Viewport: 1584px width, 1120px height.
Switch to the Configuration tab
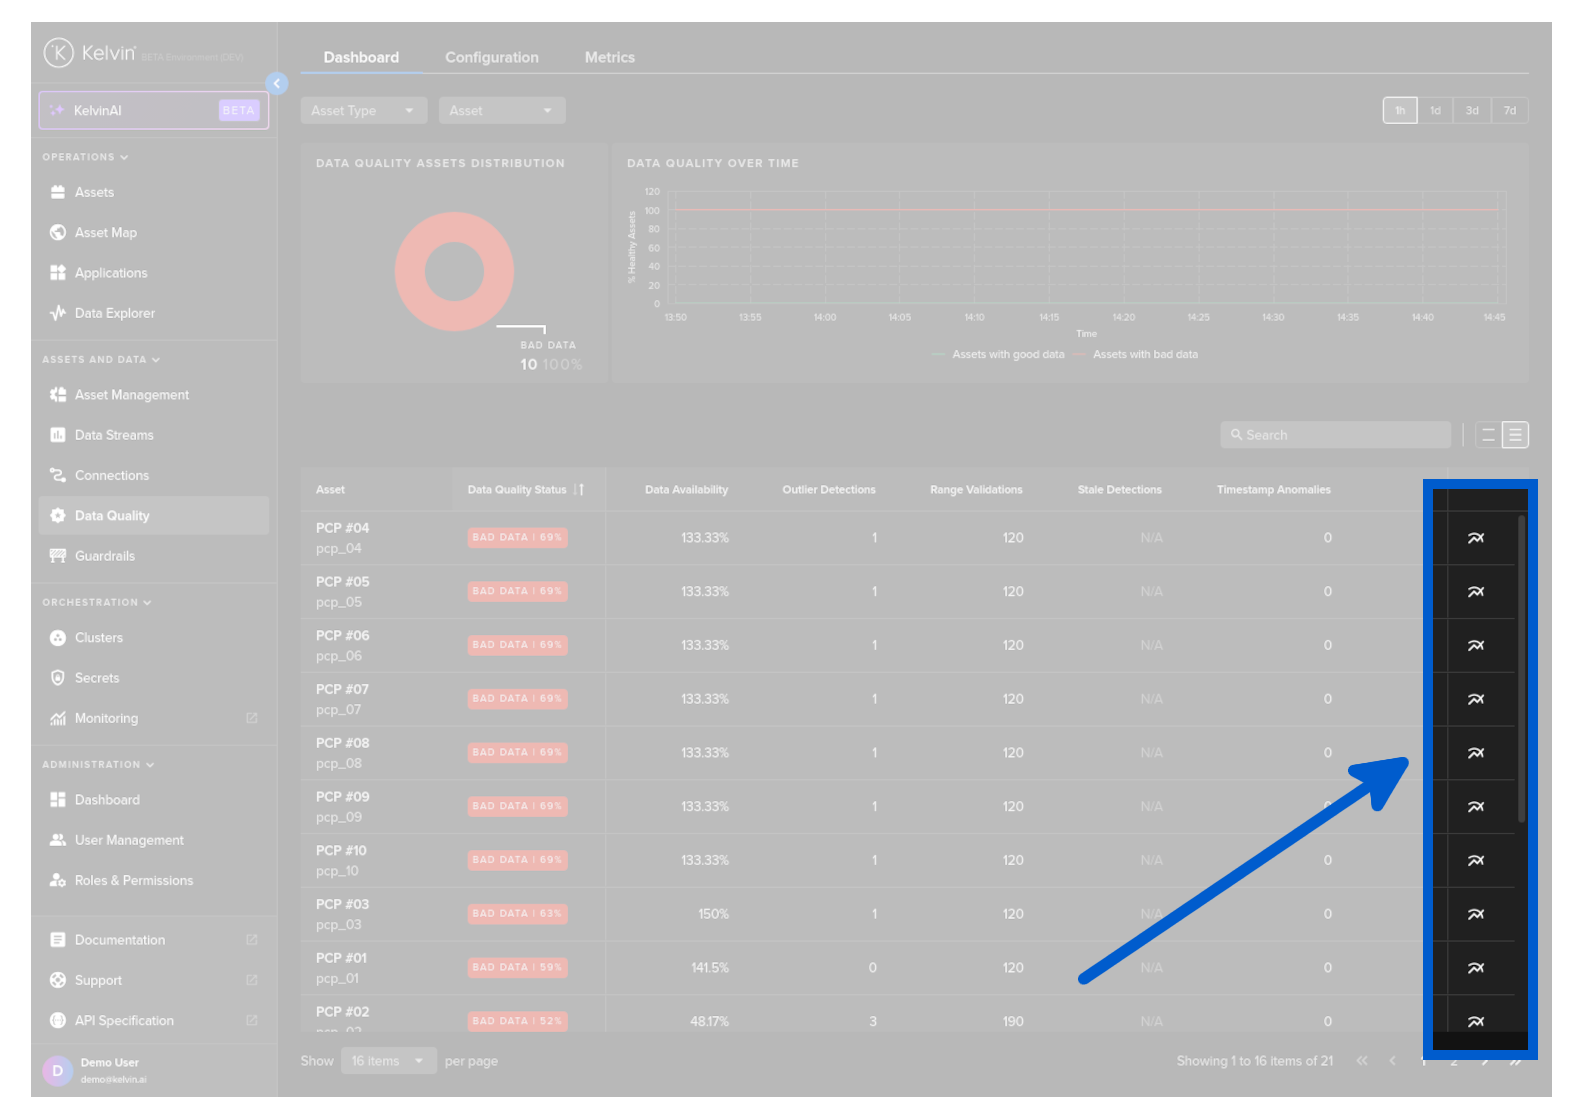click(491, 58)
